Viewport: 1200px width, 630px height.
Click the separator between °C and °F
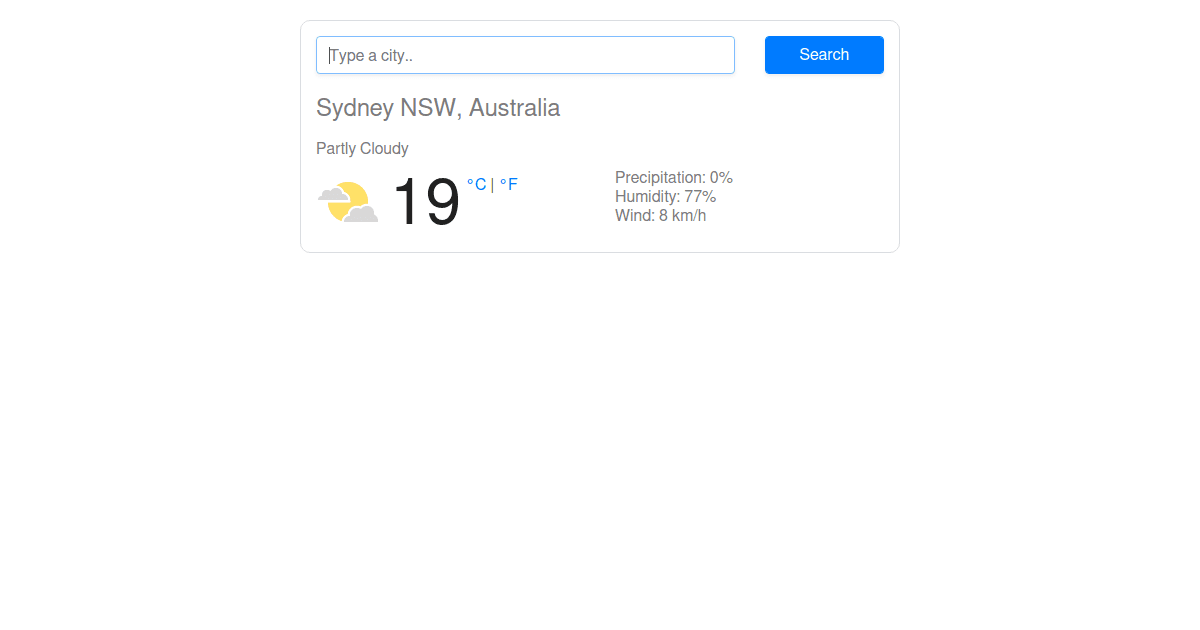click(493, 184)
